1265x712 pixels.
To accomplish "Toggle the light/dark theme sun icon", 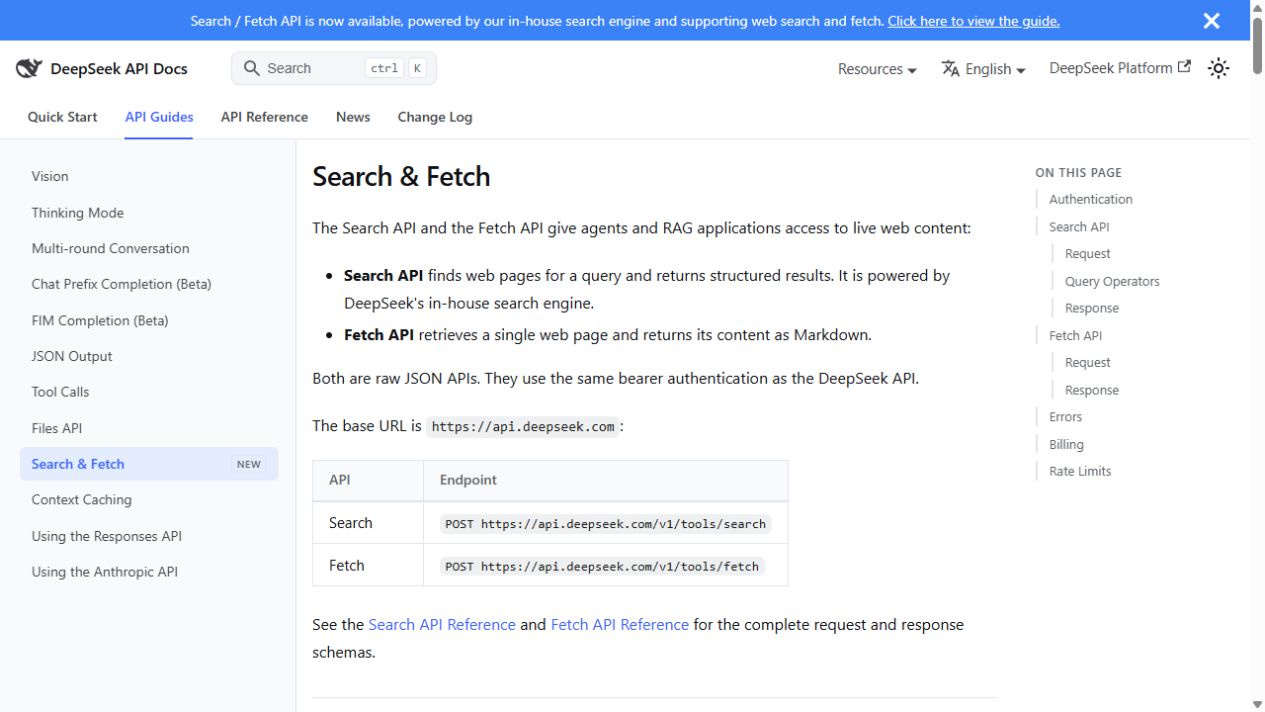I will [1218, 68].
